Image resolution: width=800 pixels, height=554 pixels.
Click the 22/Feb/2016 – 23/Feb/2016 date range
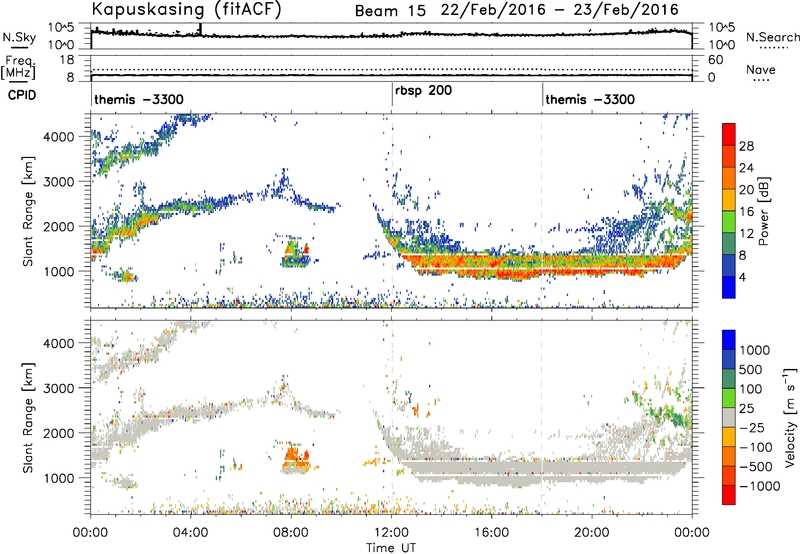(x=560, y=10)
